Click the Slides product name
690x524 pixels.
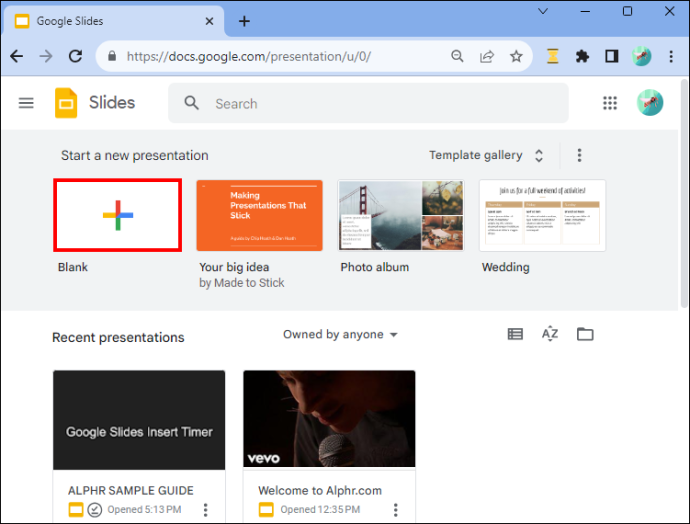[x=112, y=103]
